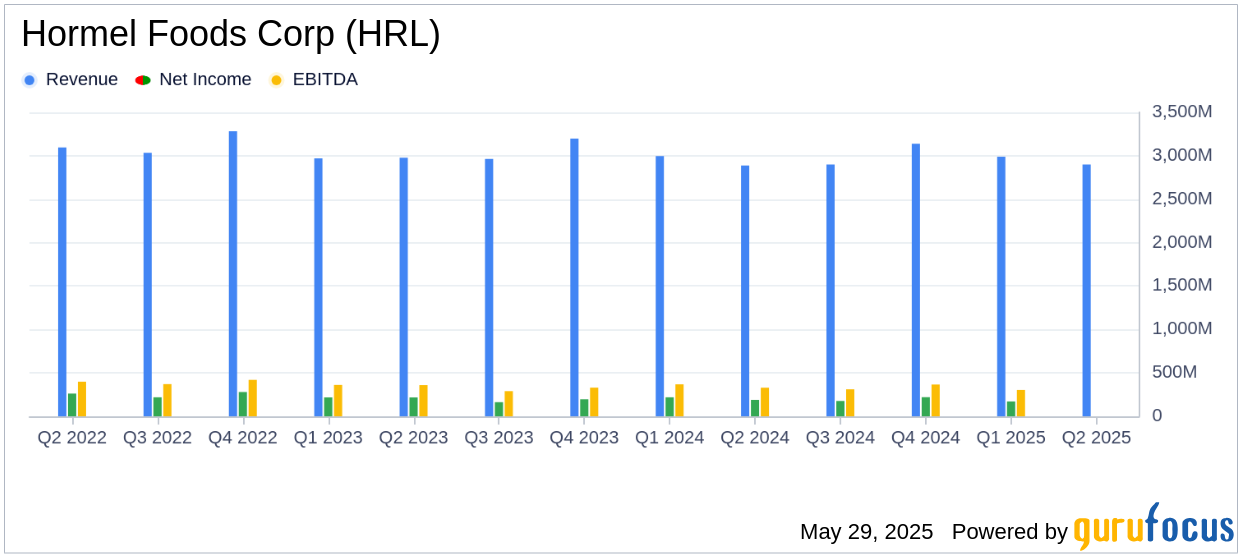The height and width of the screenshot is (557, 1242).
Task: Click the Q2 2022 axis label
Action: (x=72, y=438)
